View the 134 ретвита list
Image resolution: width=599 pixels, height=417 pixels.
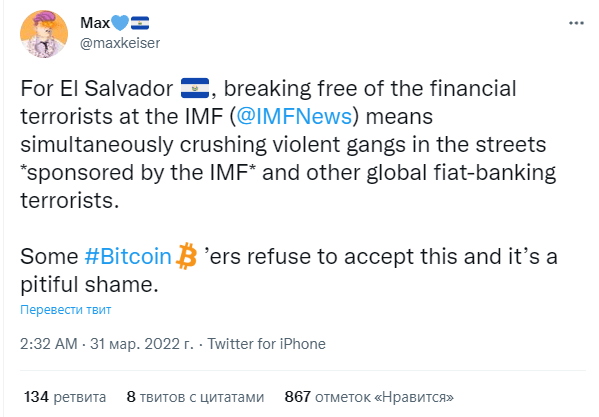click(65, 397)
